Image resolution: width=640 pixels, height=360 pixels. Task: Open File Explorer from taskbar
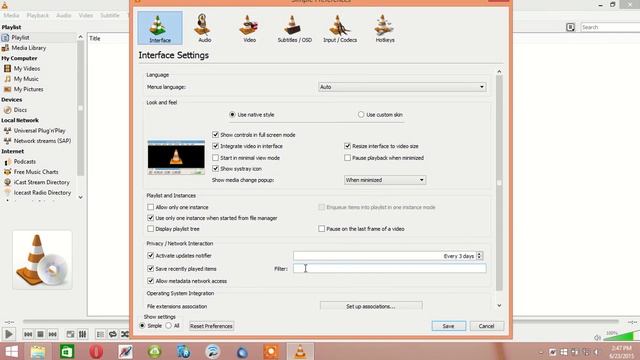point(38,352)
